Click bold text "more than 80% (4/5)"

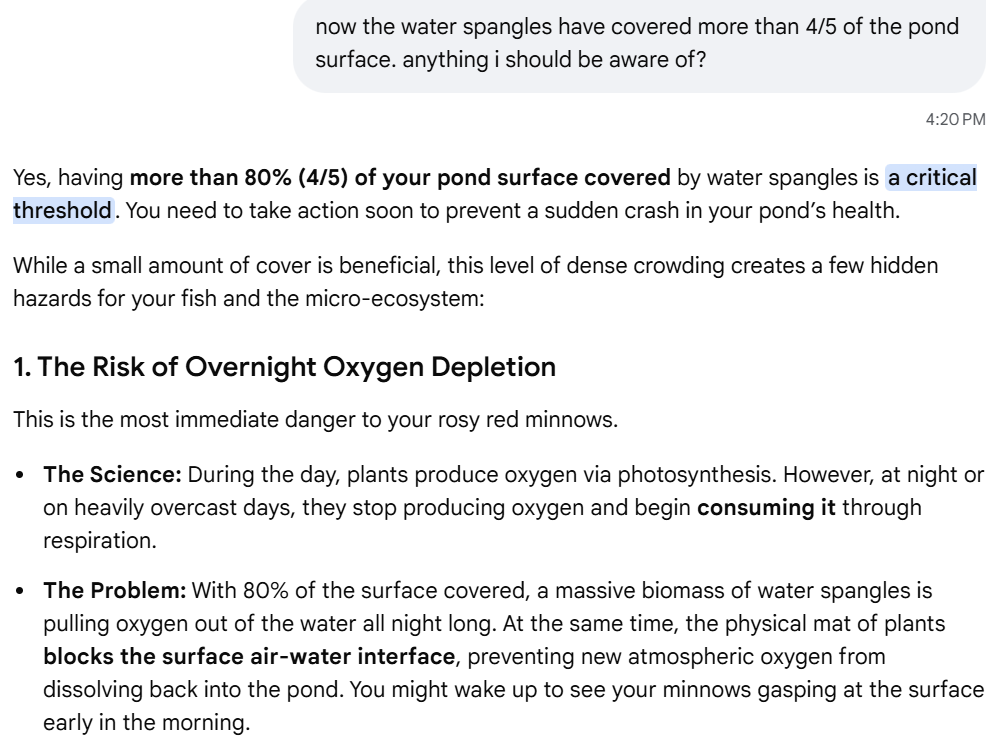[239, 178]
